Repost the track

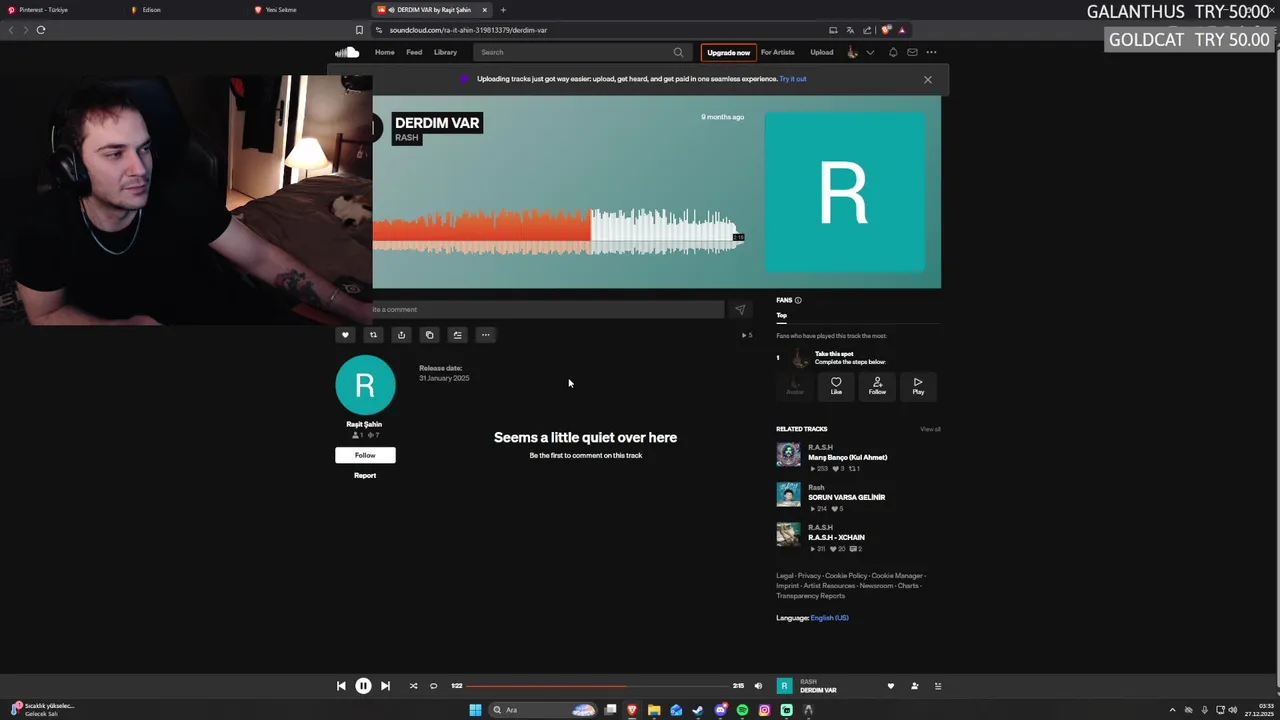373,335
